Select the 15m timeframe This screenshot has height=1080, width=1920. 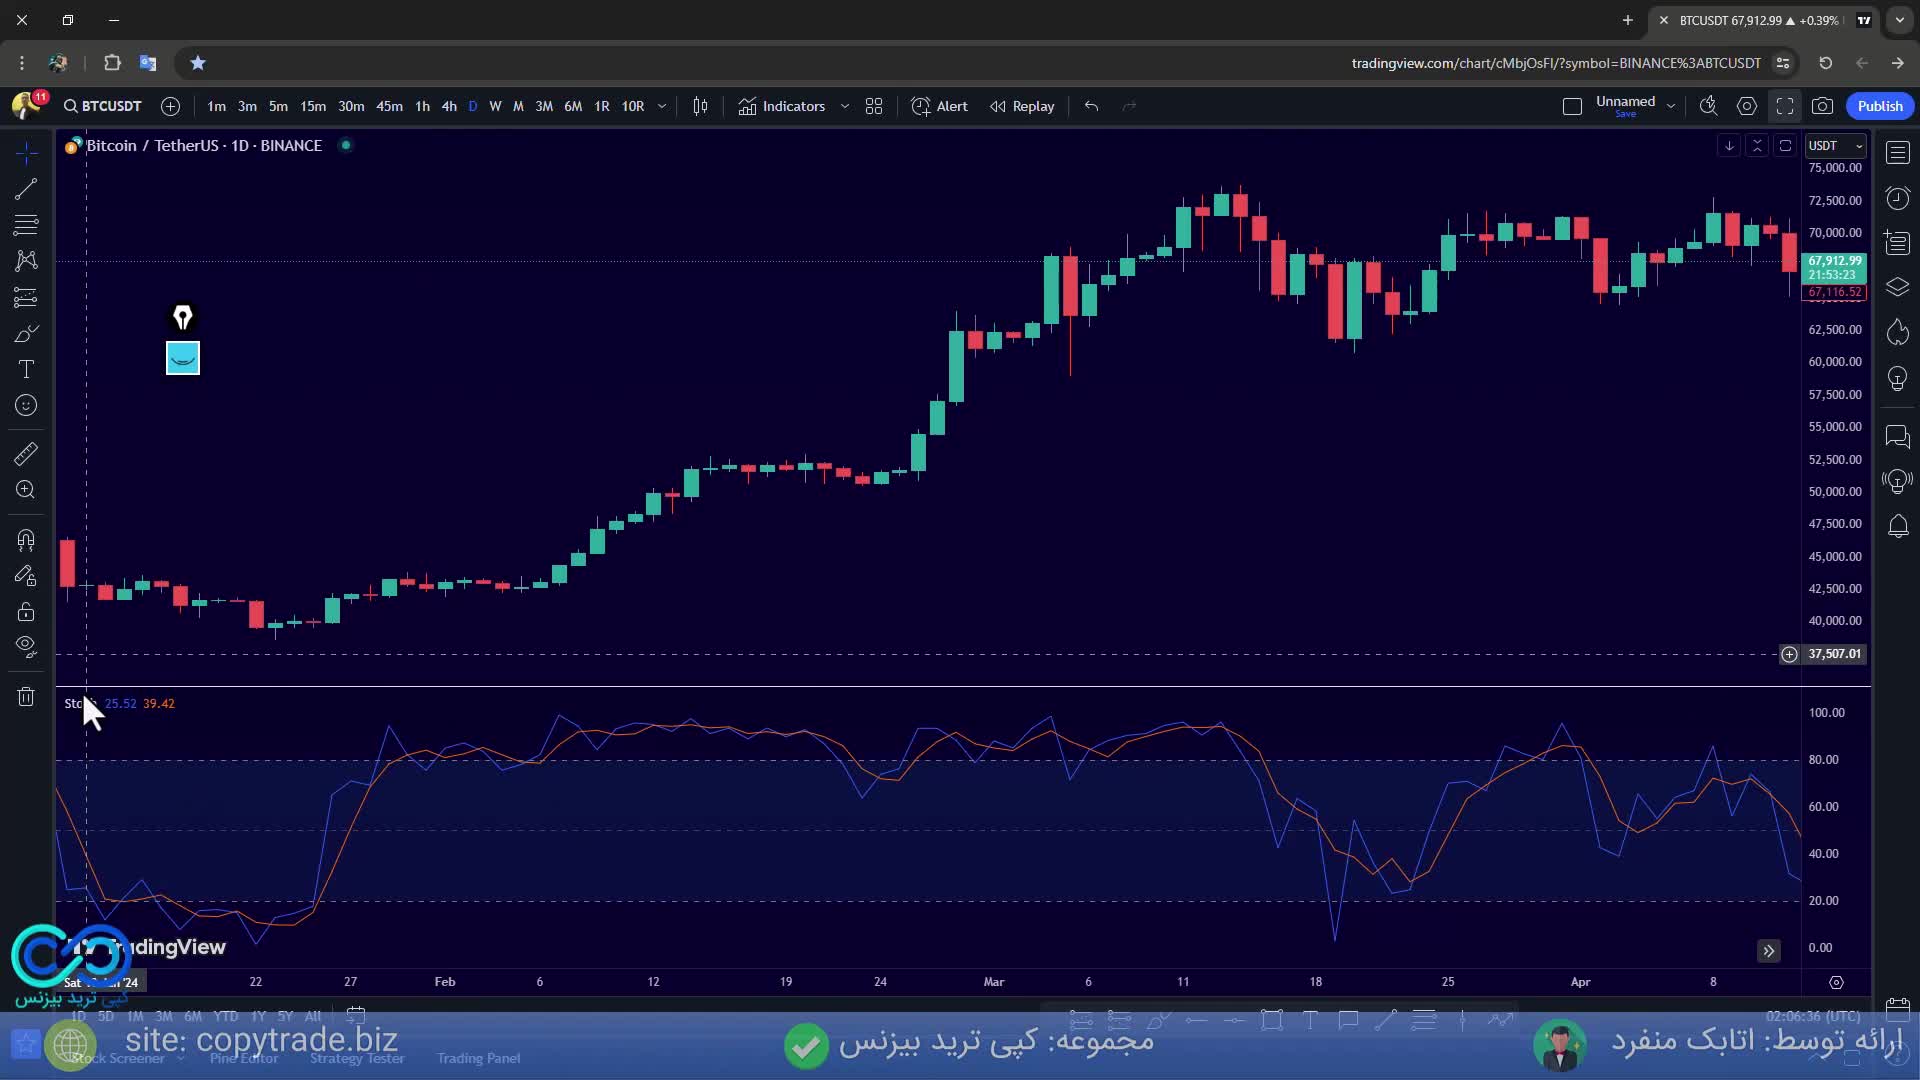click(313, 106)
